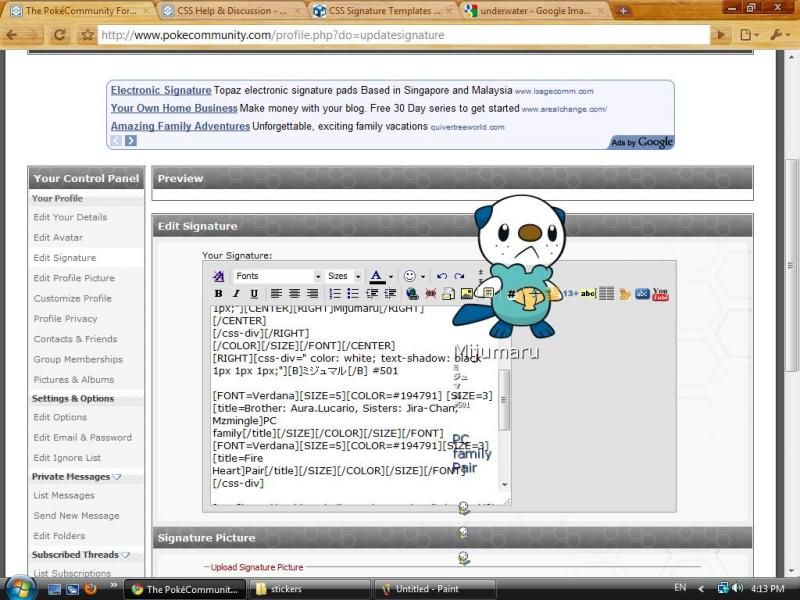Click the 13+ tag icon
This screenshot has width=800, height=600.
click(x=570, y=294)
